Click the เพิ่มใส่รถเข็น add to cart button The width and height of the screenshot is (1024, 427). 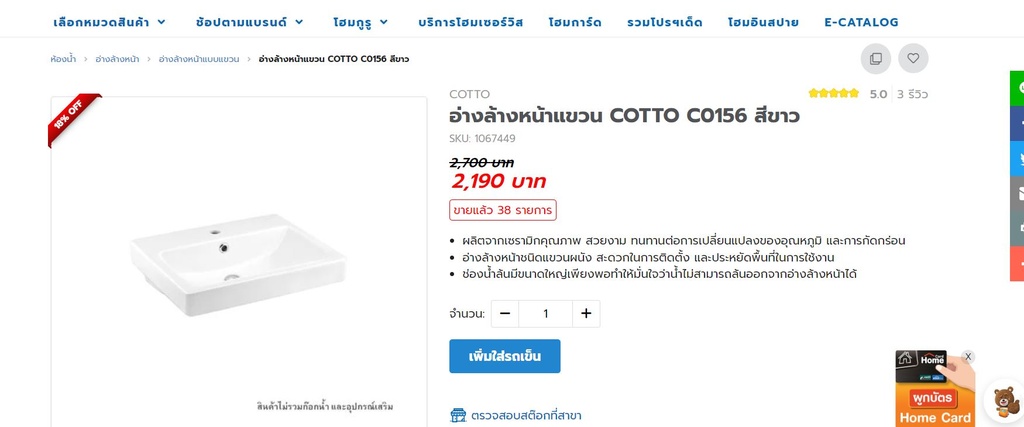click(x=504, y=356)
